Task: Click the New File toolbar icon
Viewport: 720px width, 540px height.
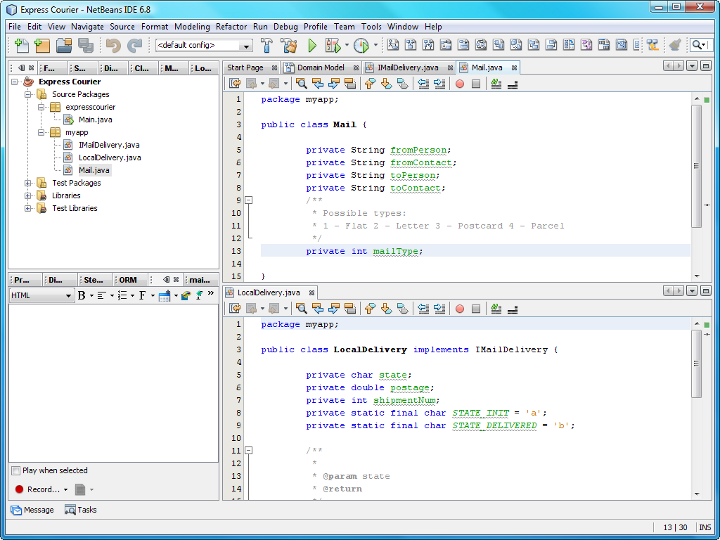Action: tap(21, 45)
